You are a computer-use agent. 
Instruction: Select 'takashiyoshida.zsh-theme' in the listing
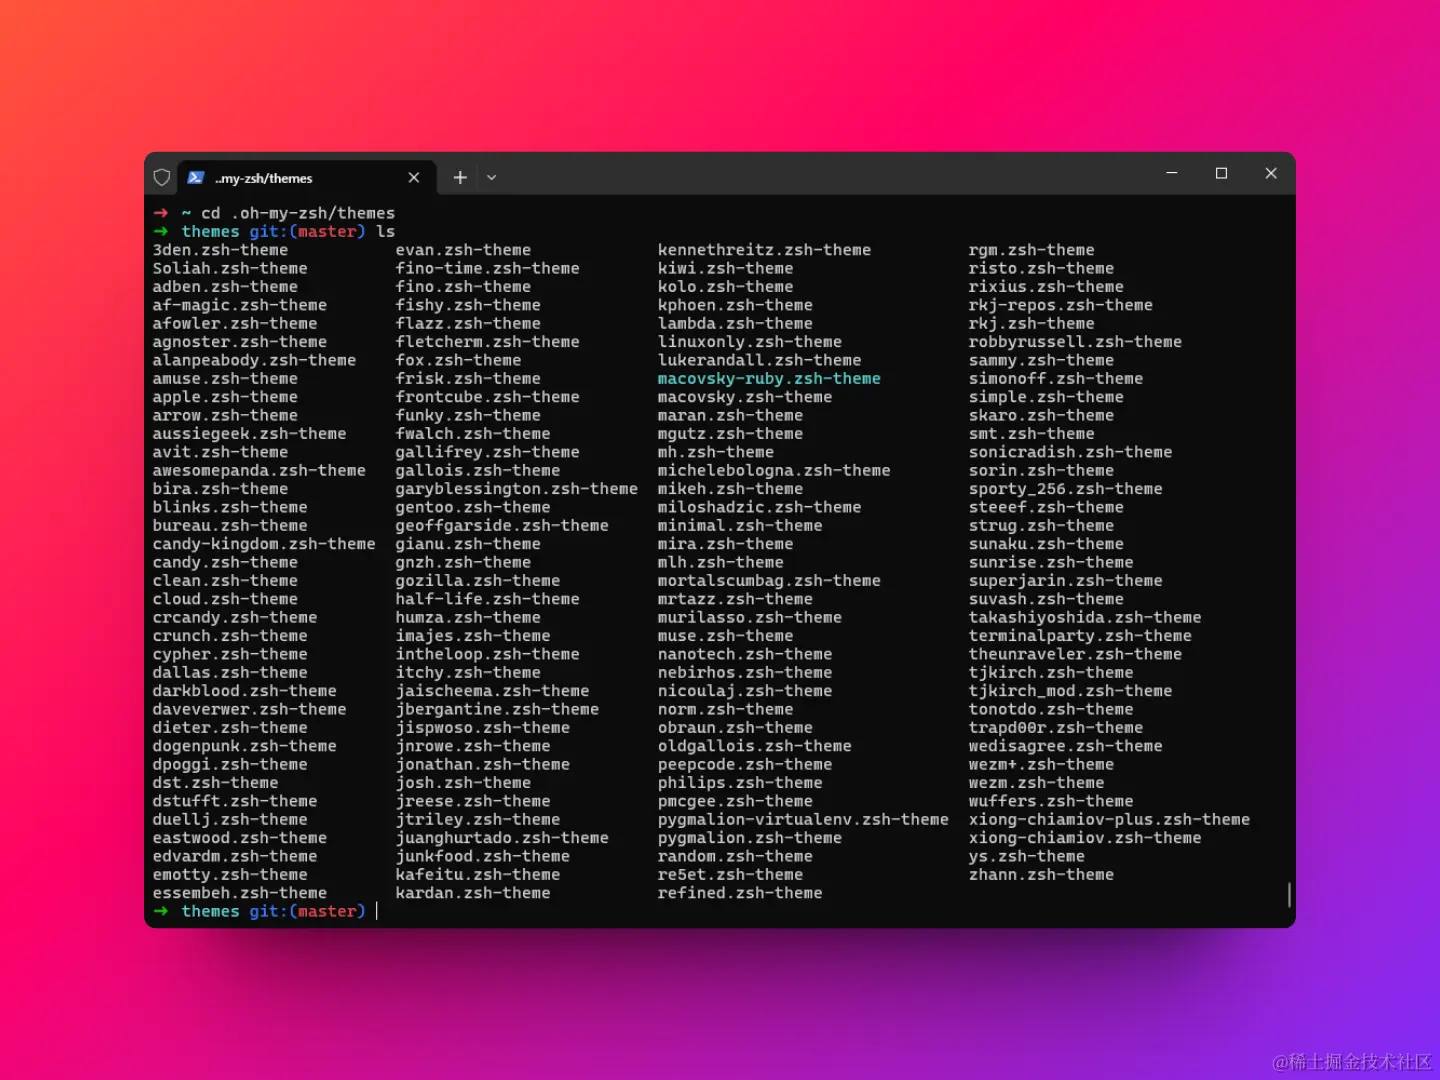[x=1085, y=618]
